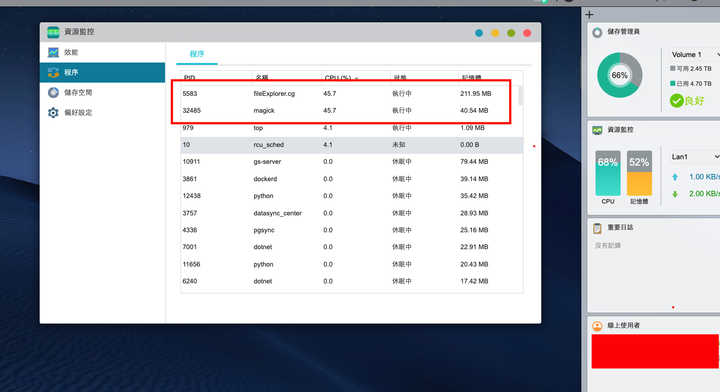This screenshot has width=720, height=392.
Task: Click the upload speed arrow icon
Action: coord(675,177)
